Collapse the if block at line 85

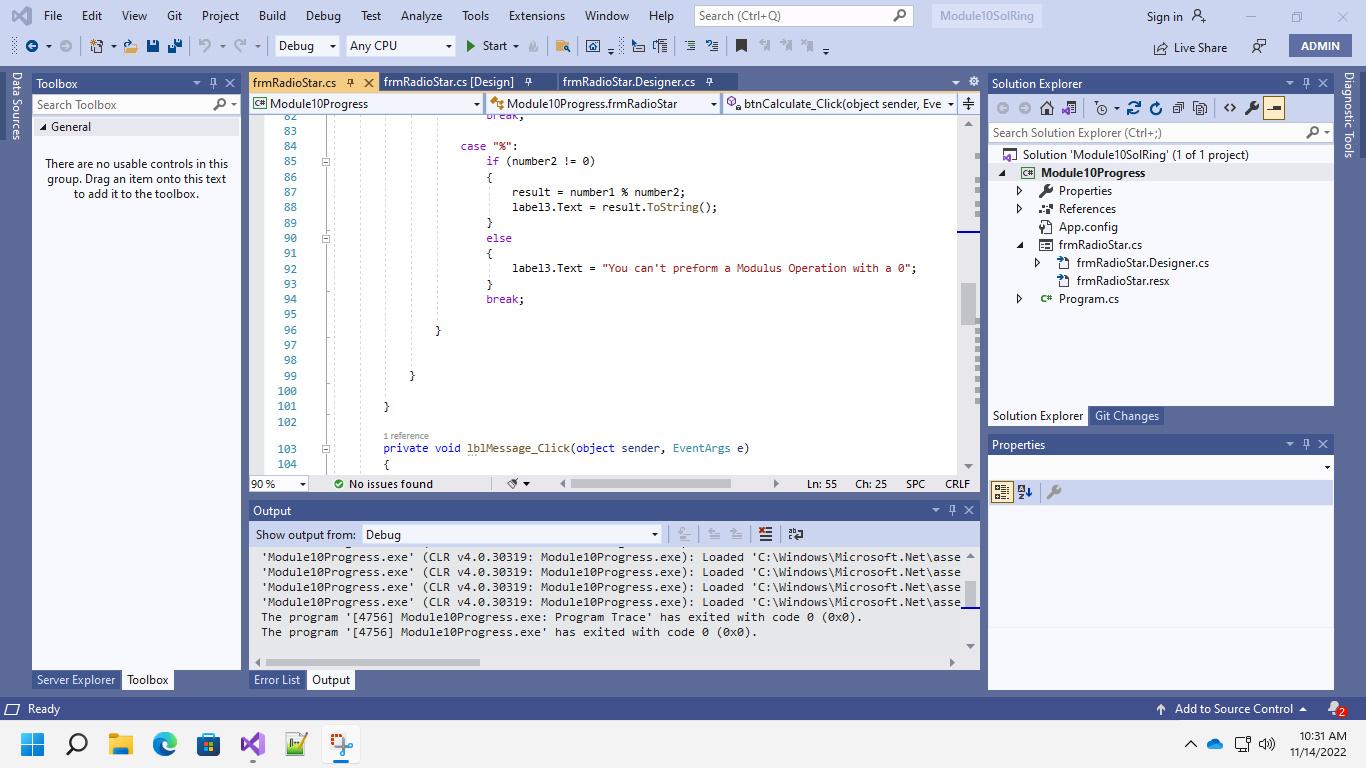326,161
